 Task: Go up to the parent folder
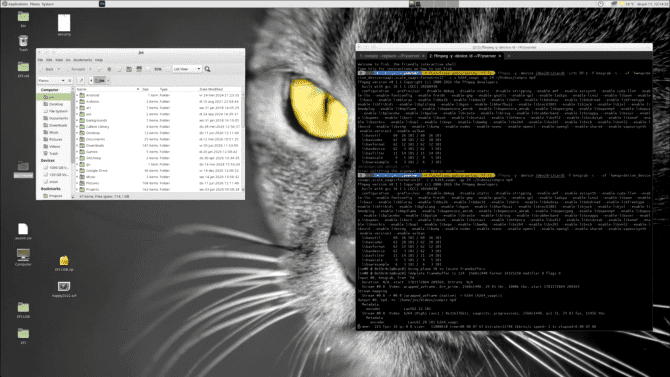(99, 69)
